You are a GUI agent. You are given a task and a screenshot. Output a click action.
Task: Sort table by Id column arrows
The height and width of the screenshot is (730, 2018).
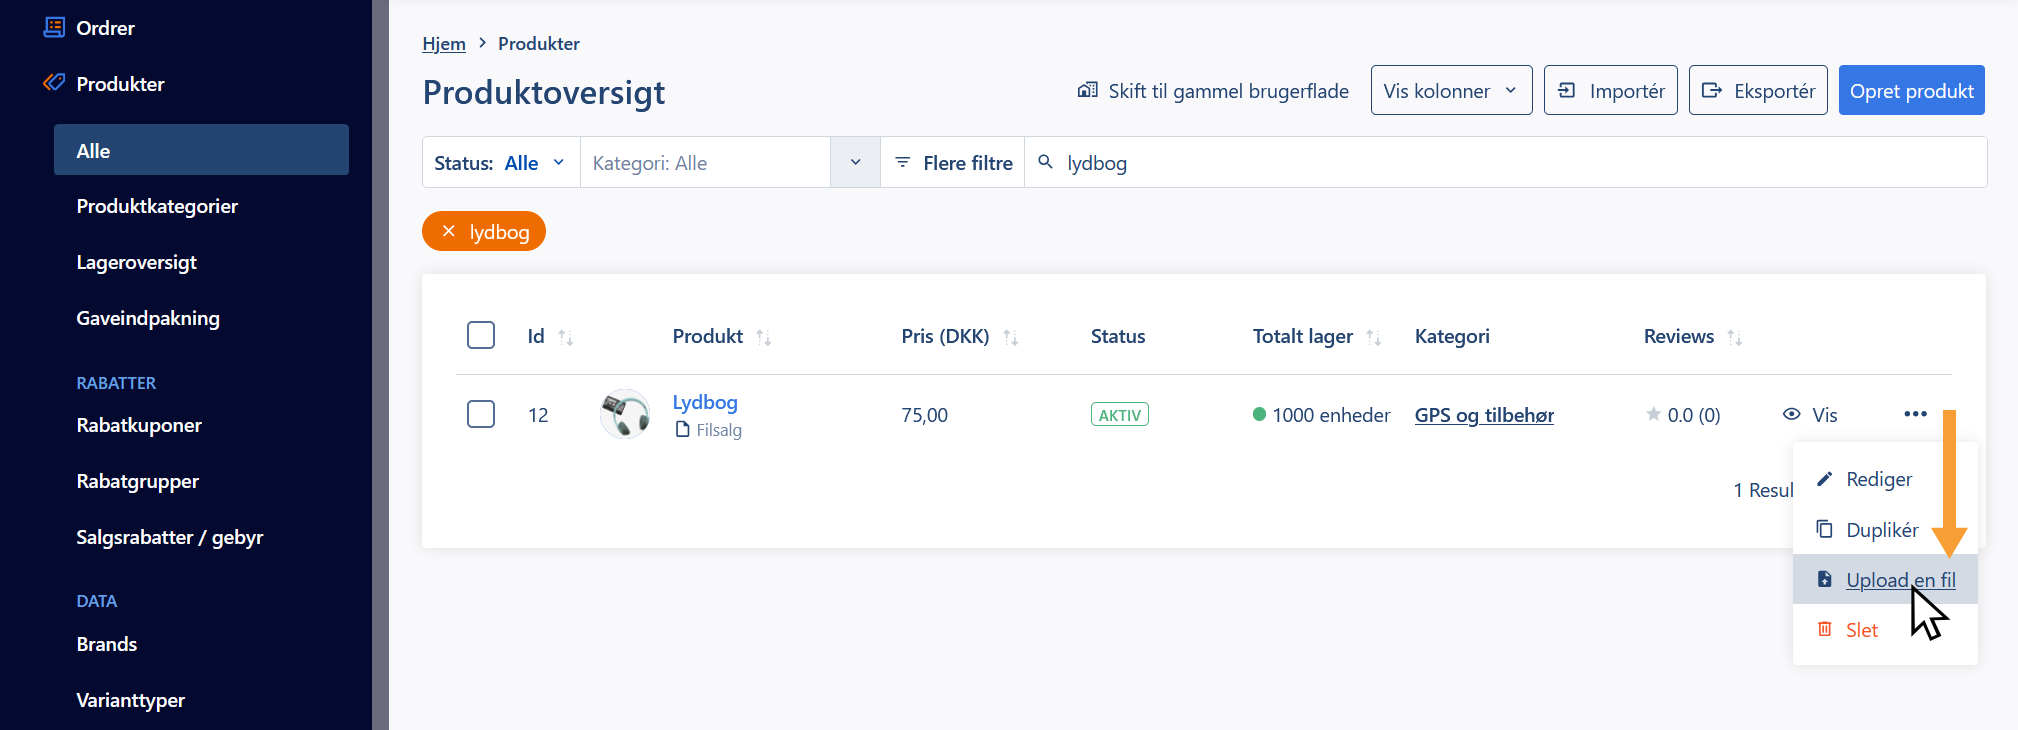(566, 337)
